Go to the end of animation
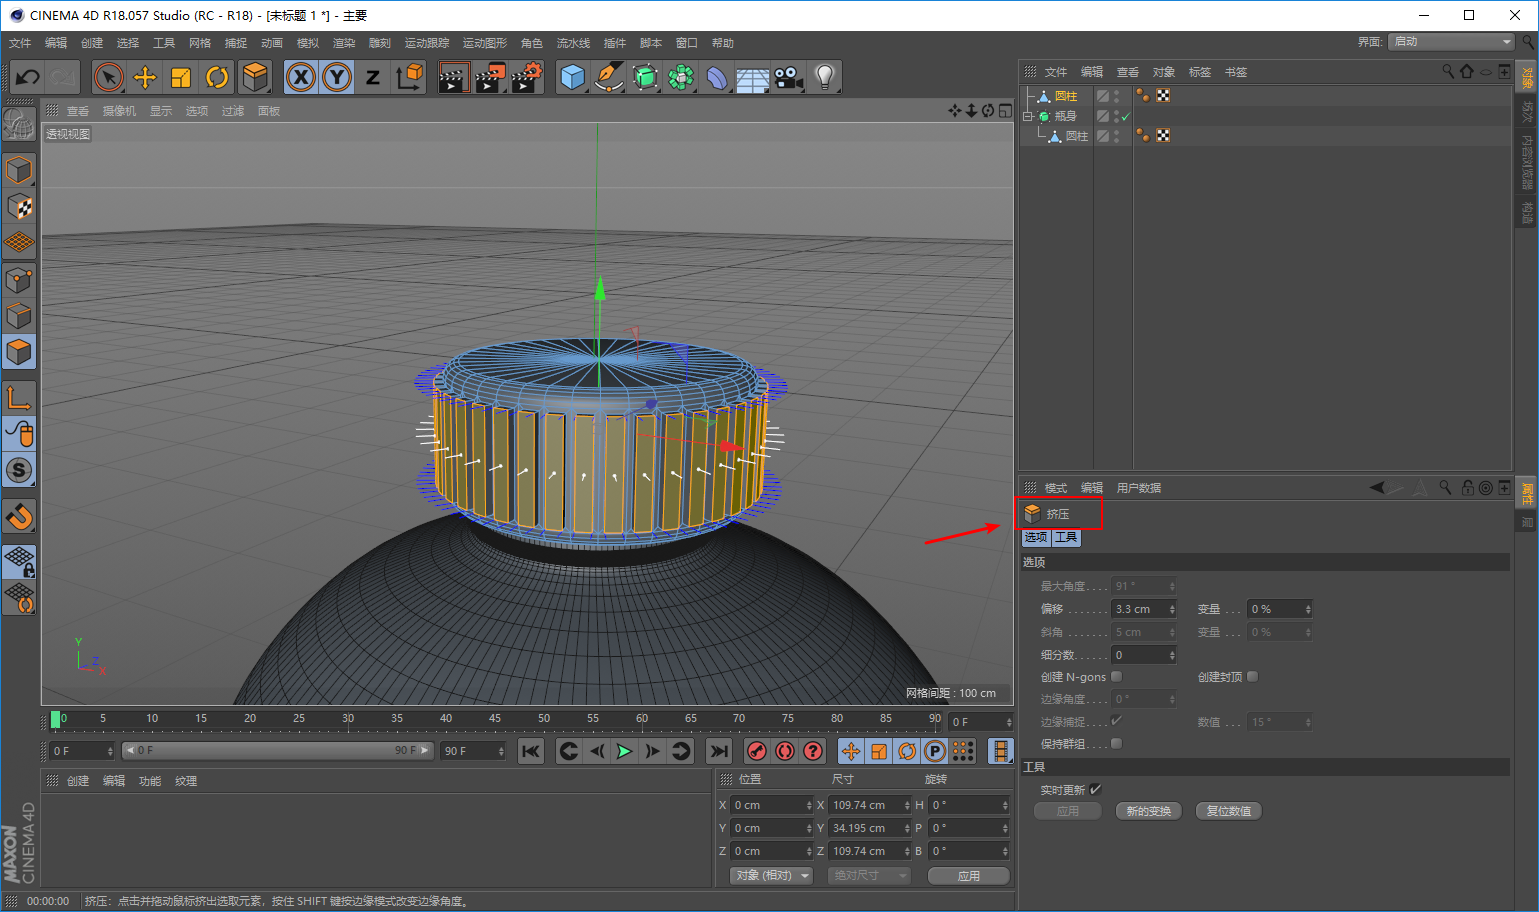 coord(718,751)
